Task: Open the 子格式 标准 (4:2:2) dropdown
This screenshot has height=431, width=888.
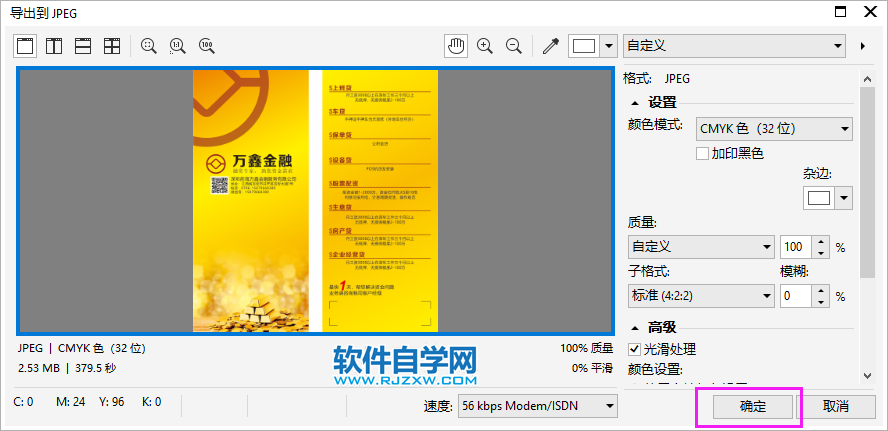Action: coord(701,296)
